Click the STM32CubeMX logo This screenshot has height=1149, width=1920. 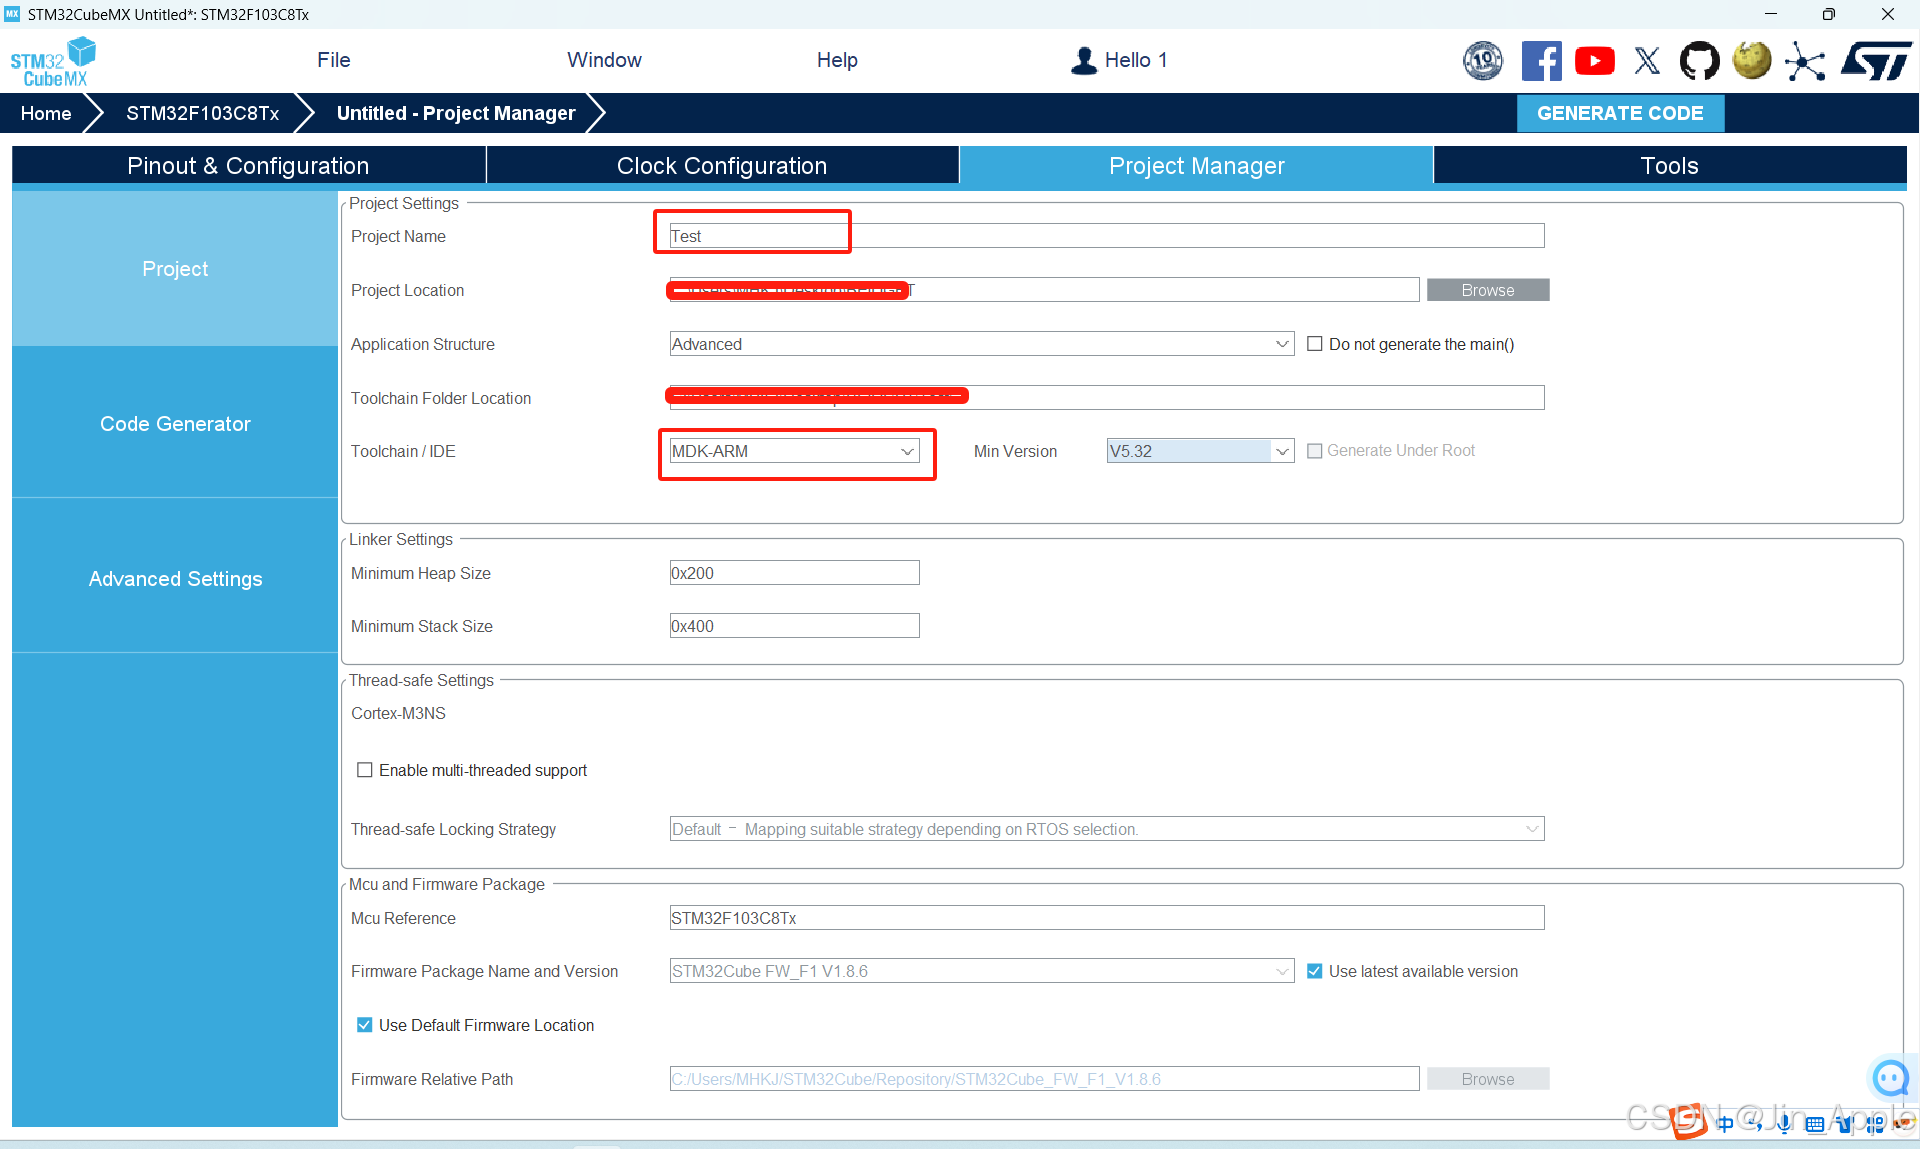[x=53, y=62]
